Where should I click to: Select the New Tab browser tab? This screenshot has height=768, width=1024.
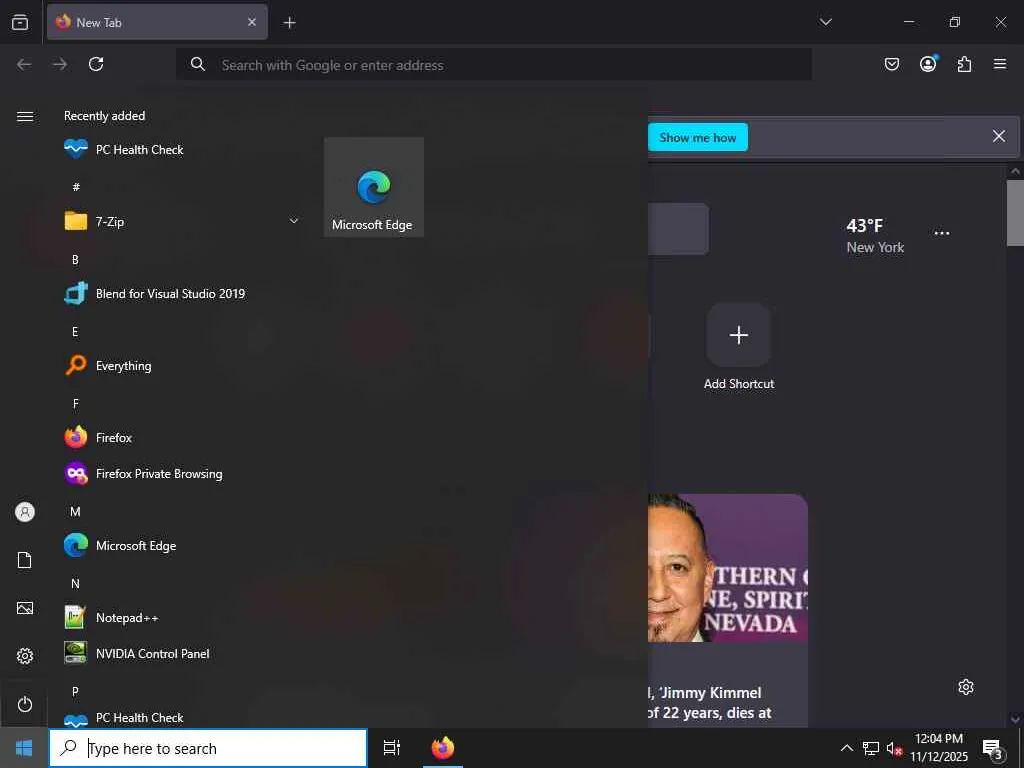(x=157, y=22)
